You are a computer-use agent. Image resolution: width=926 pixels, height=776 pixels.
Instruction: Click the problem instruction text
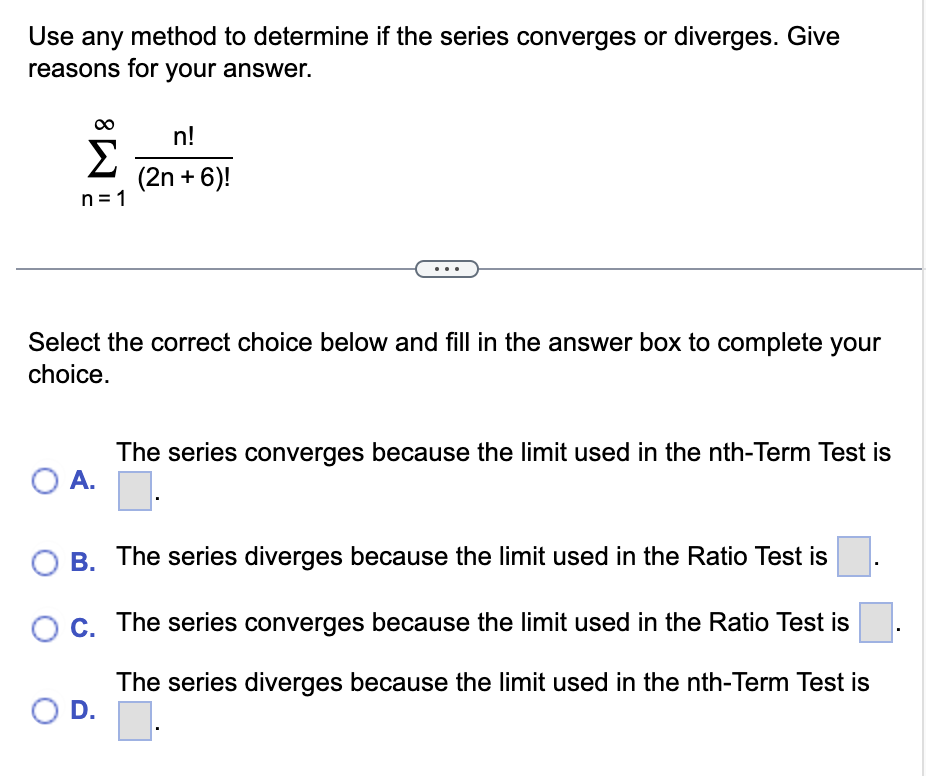pyautogui.click(x=430, y=52)
